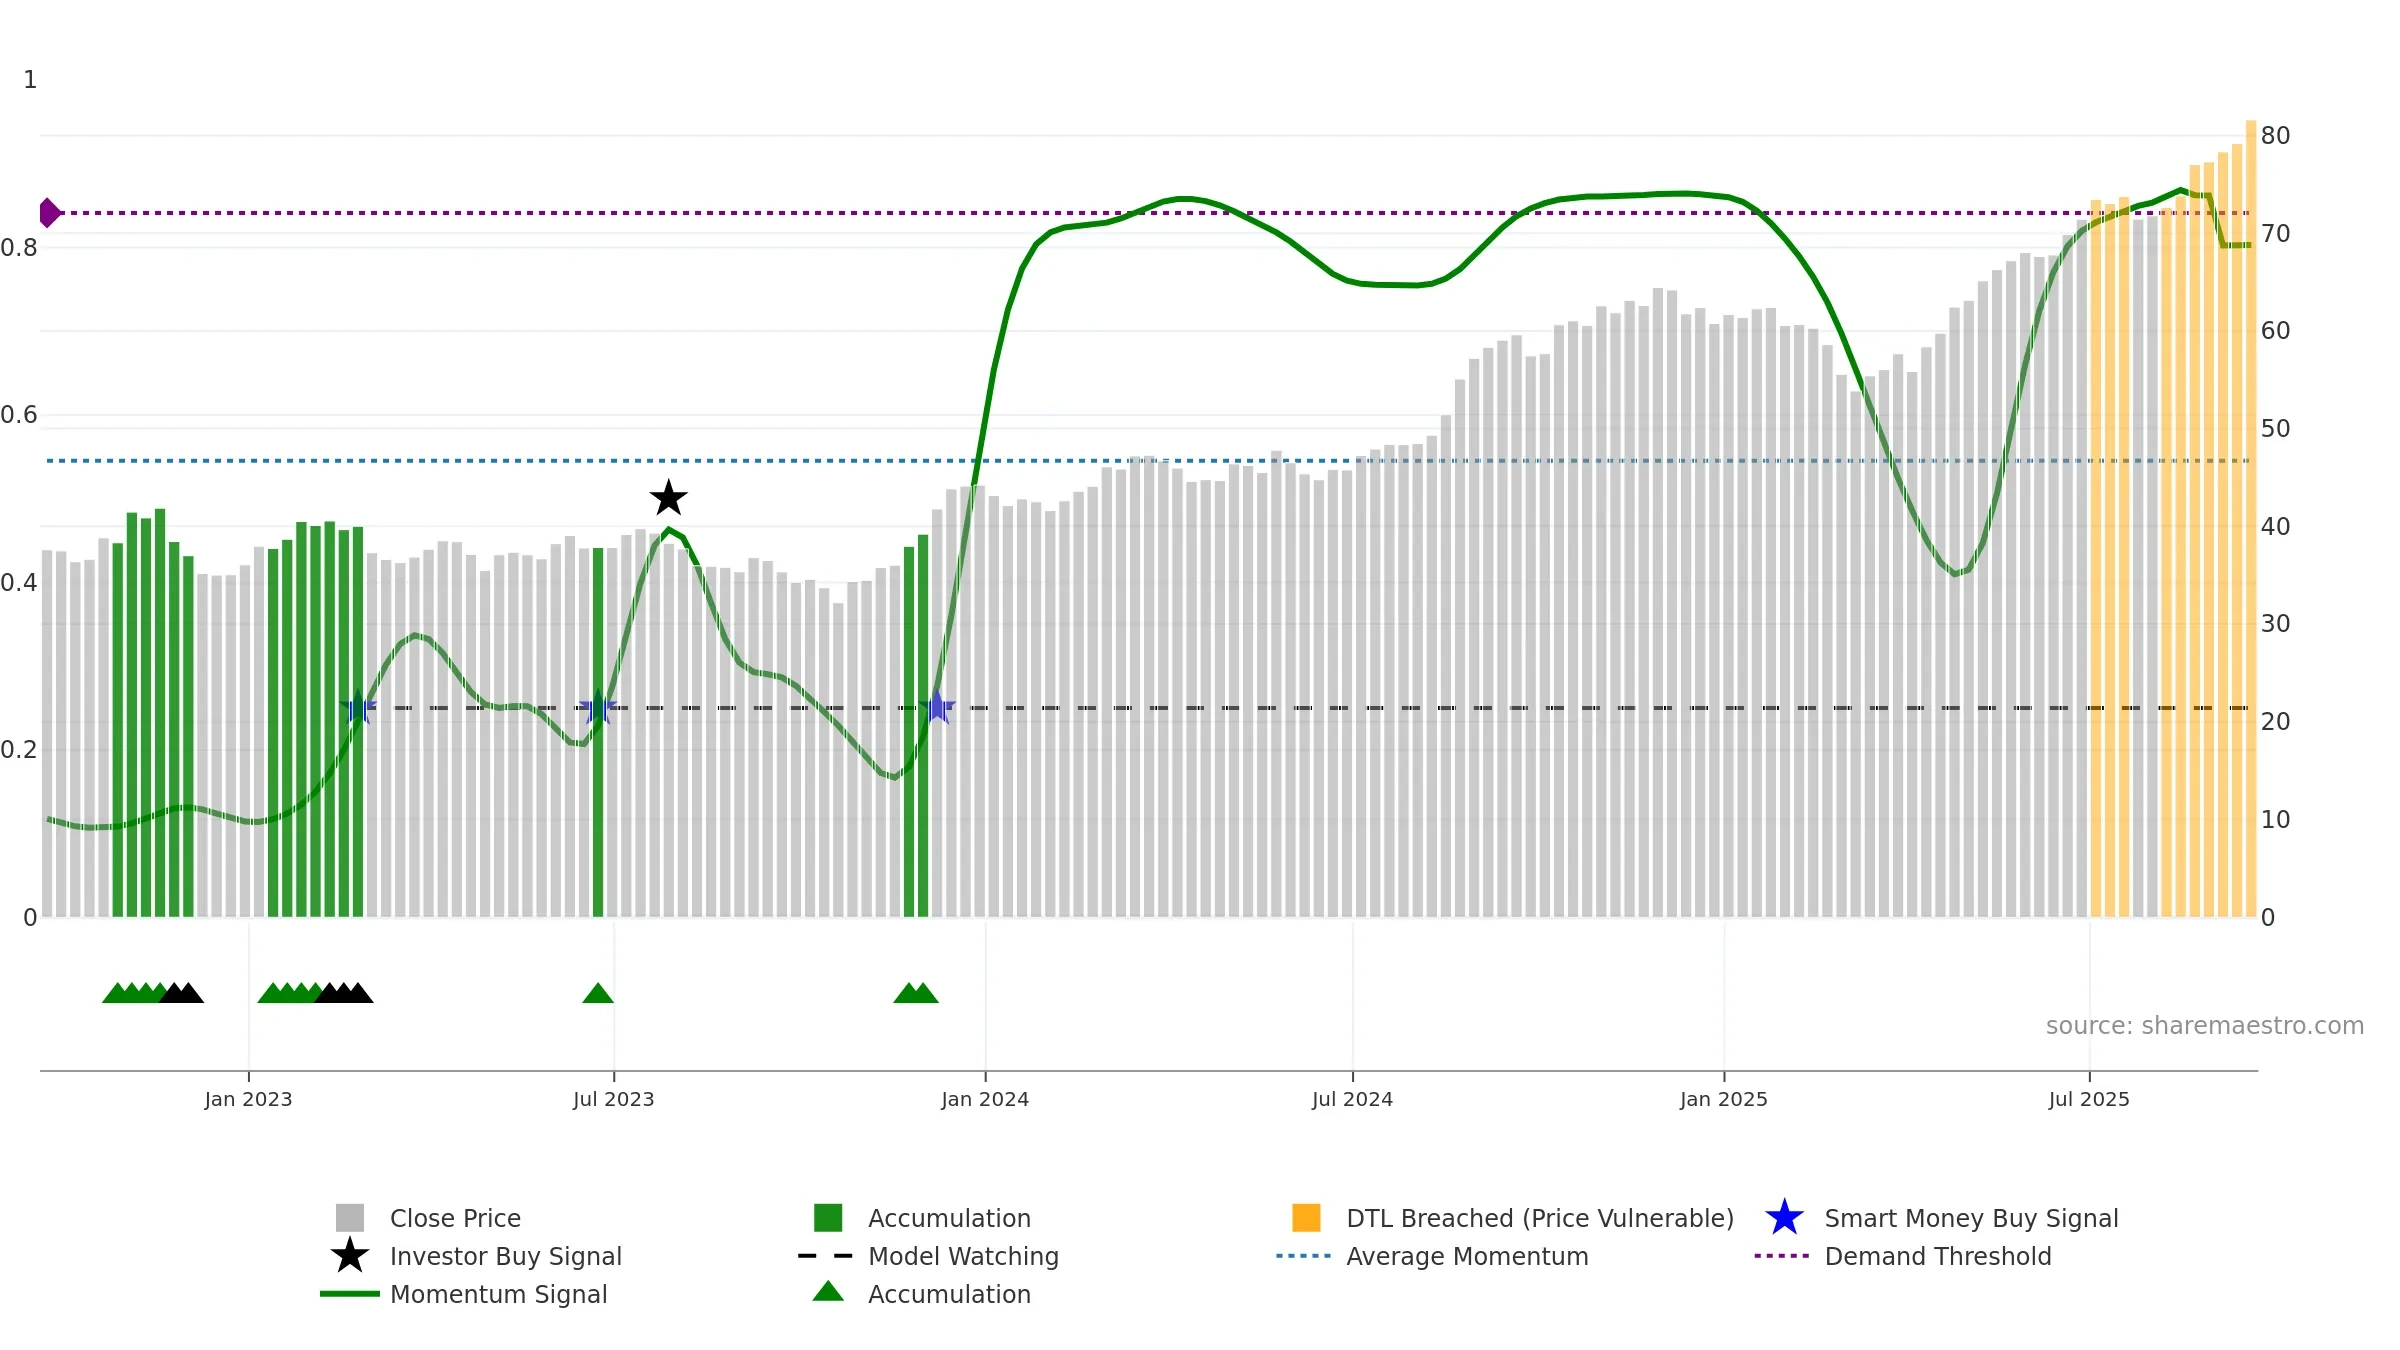This screenshot has width=2400, height=1350.
Task: Select the blue star near Jul 2023
Action: [598, 708]
